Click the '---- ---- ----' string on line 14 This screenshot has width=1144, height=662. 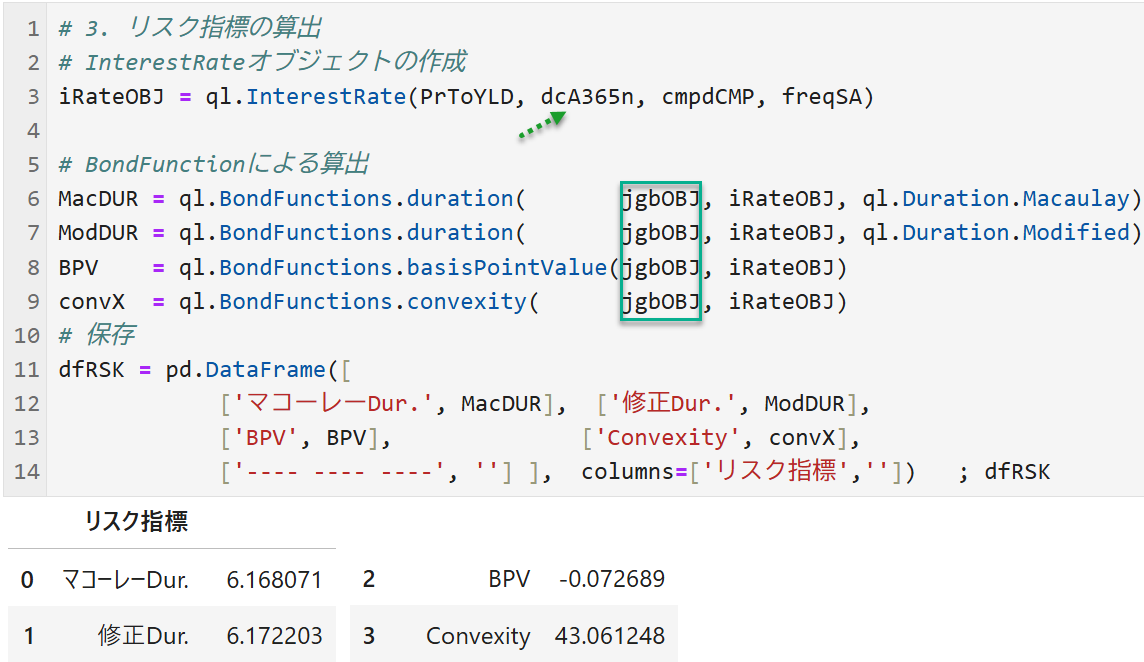[339, 472]
